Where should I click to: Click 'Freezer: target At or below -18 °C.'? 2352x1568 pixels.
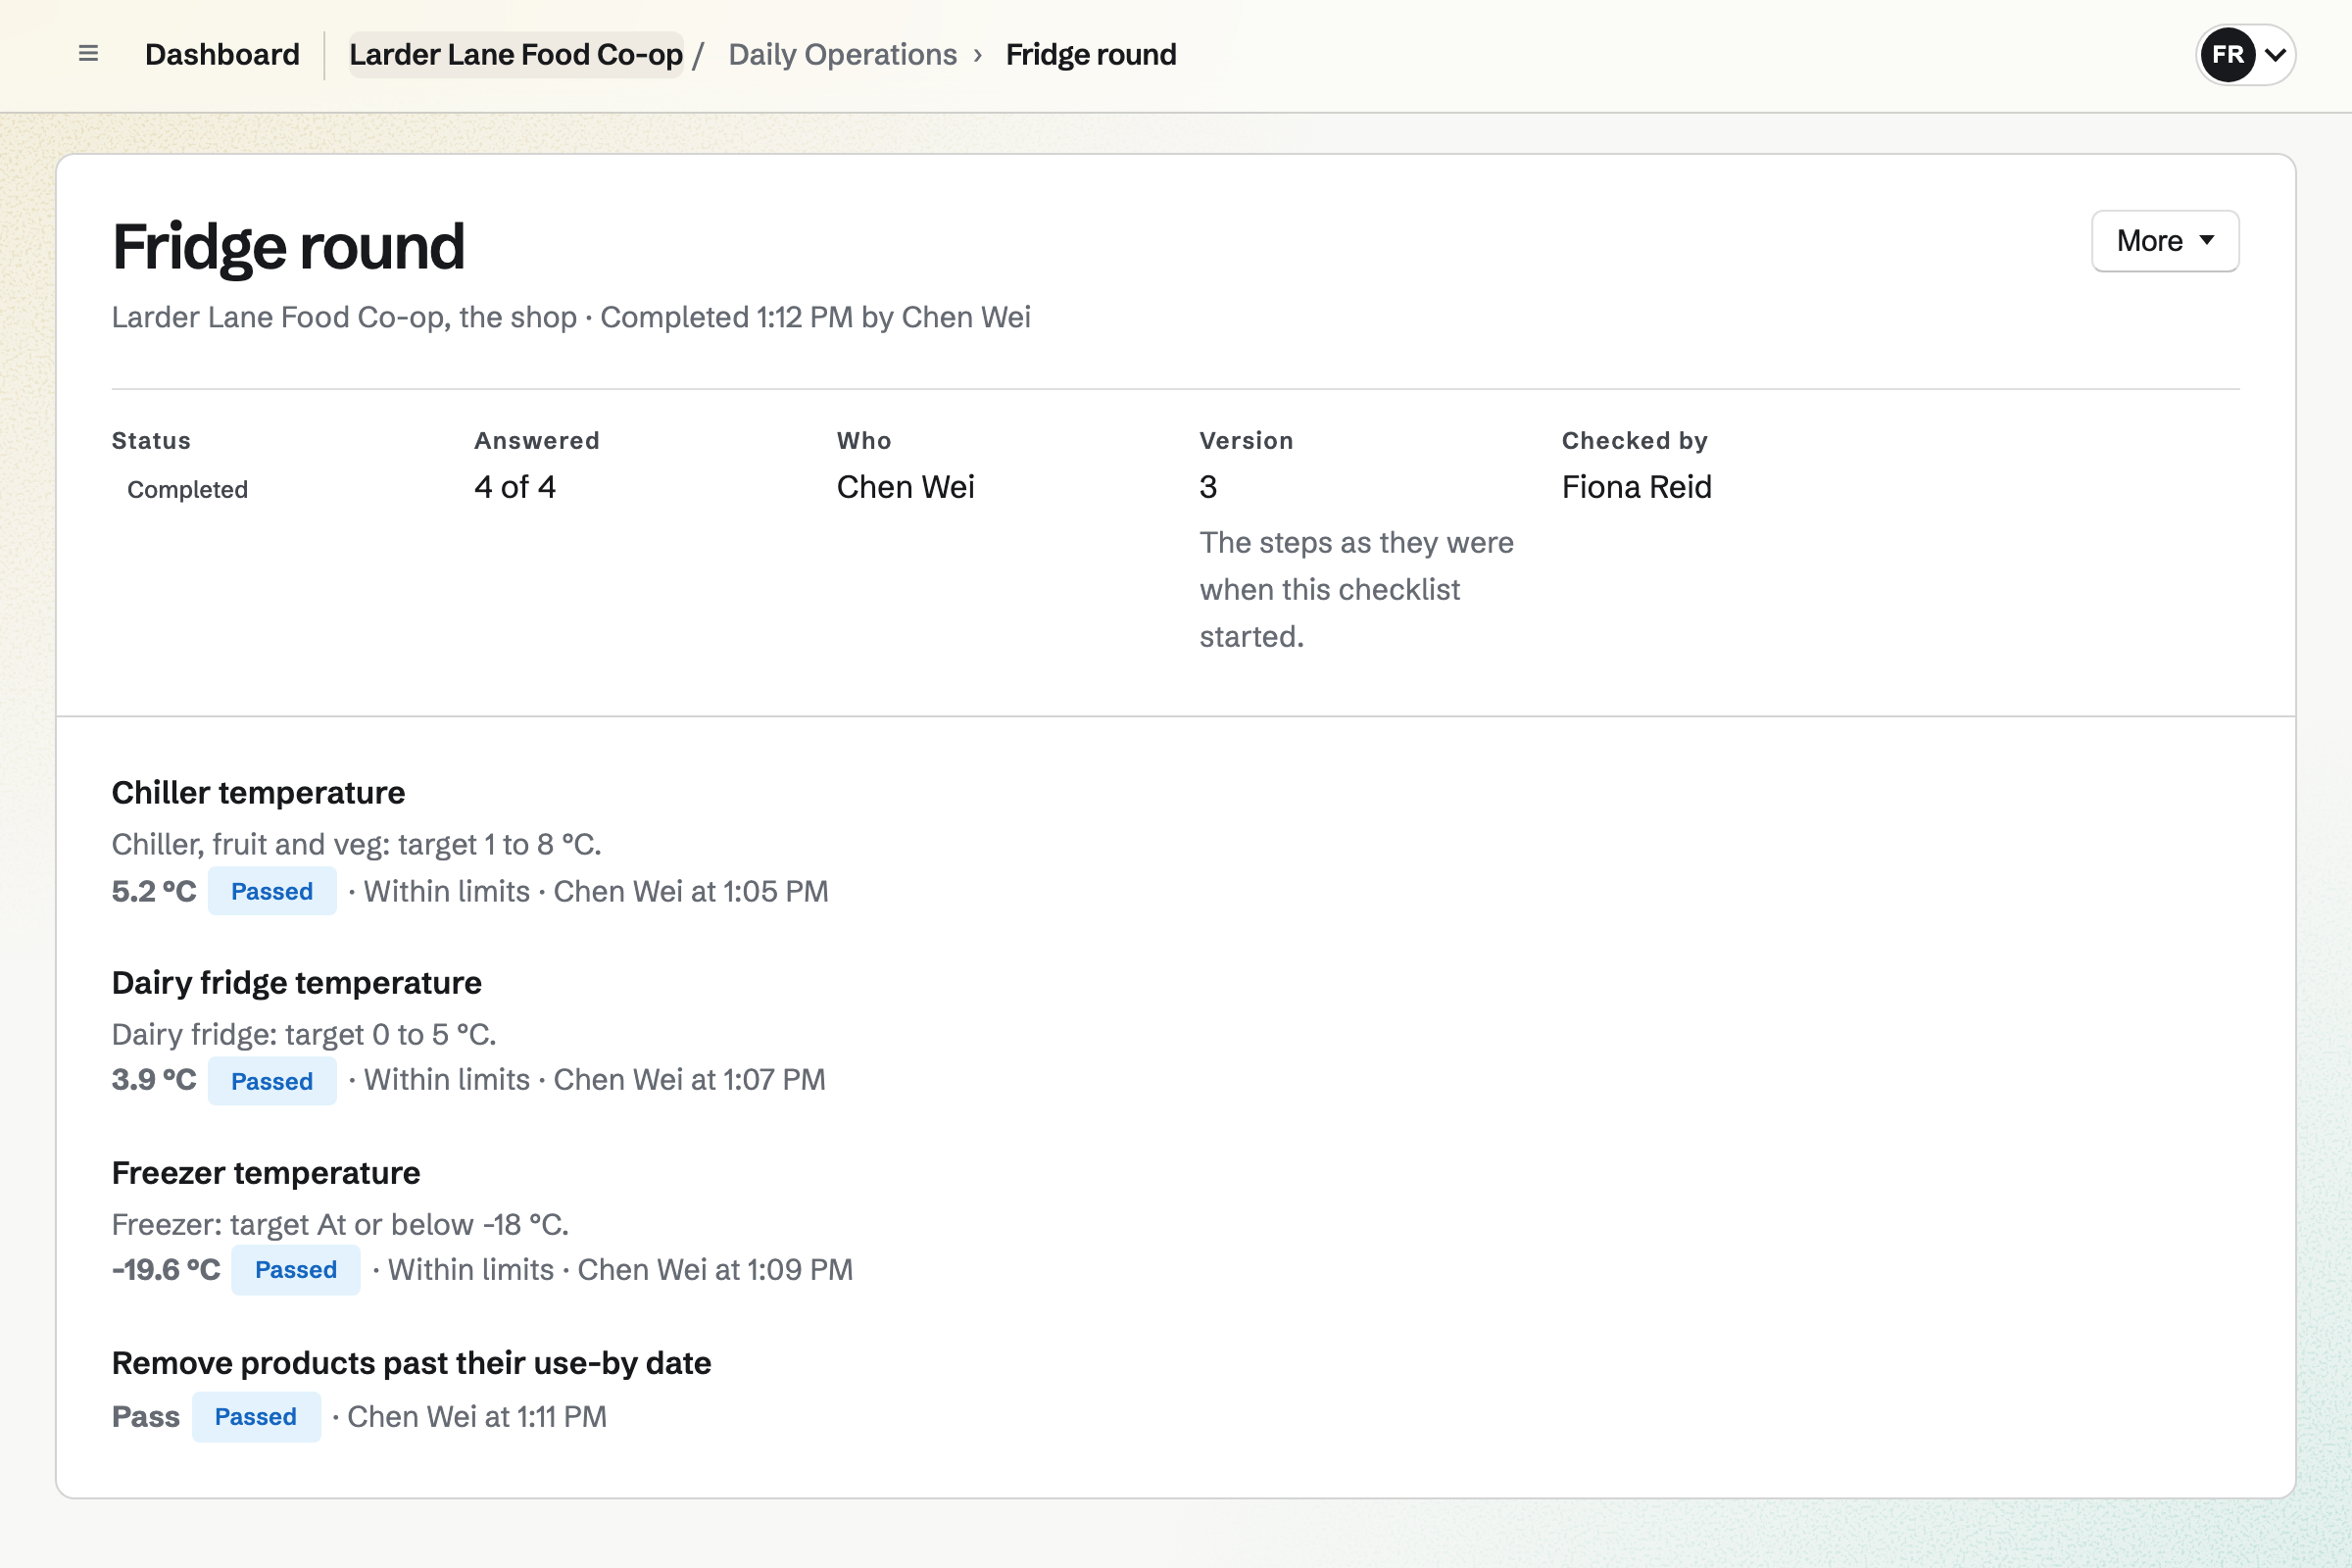(340, 1224)
